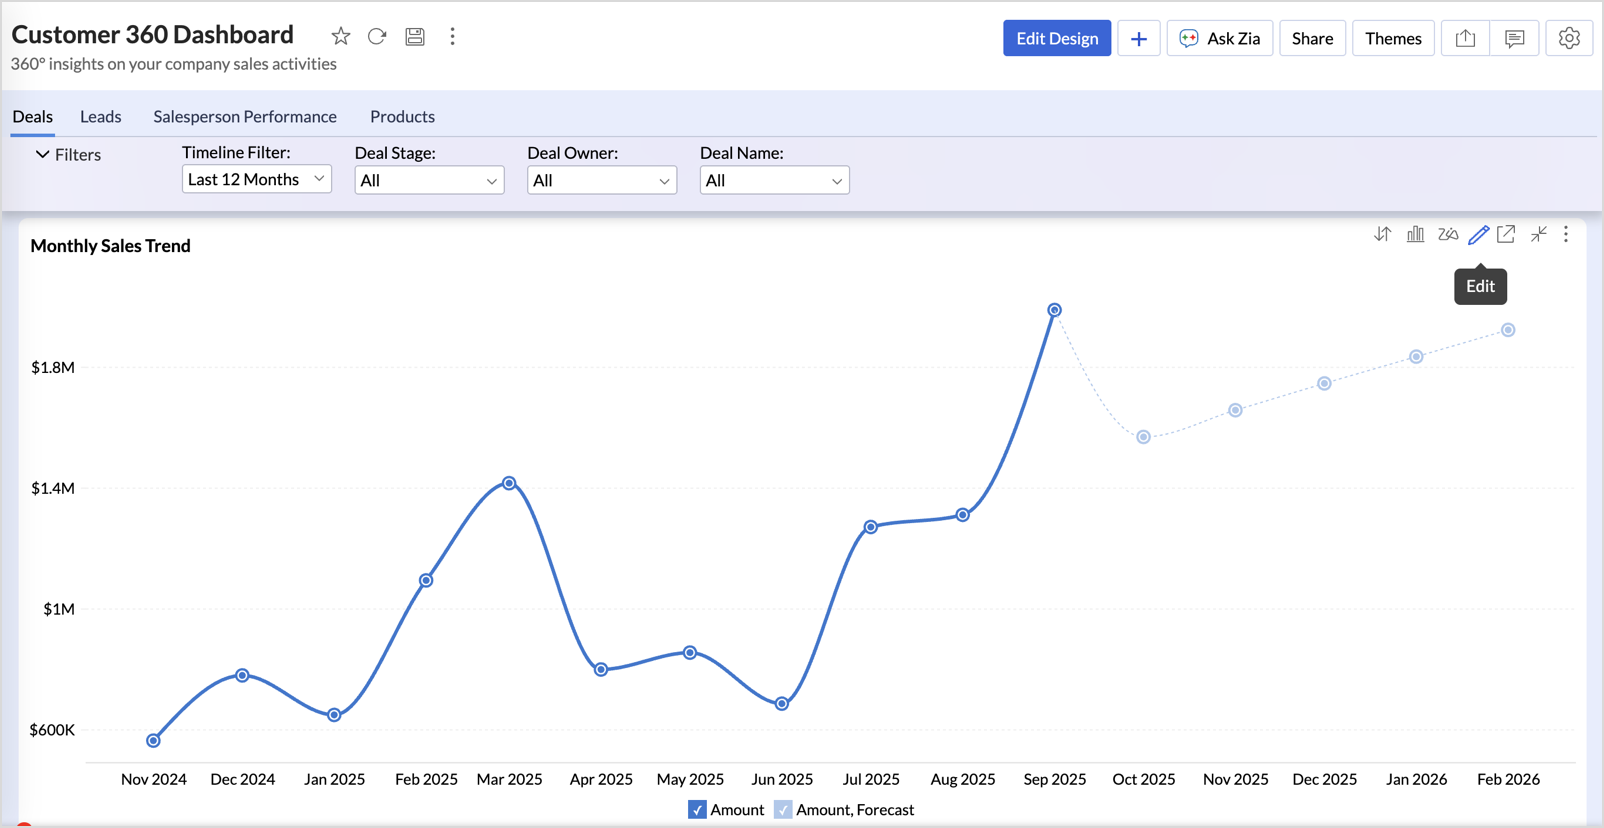Switch to the Leads tab
Viewport: 1604px width, 828px height.
[101, 117]
